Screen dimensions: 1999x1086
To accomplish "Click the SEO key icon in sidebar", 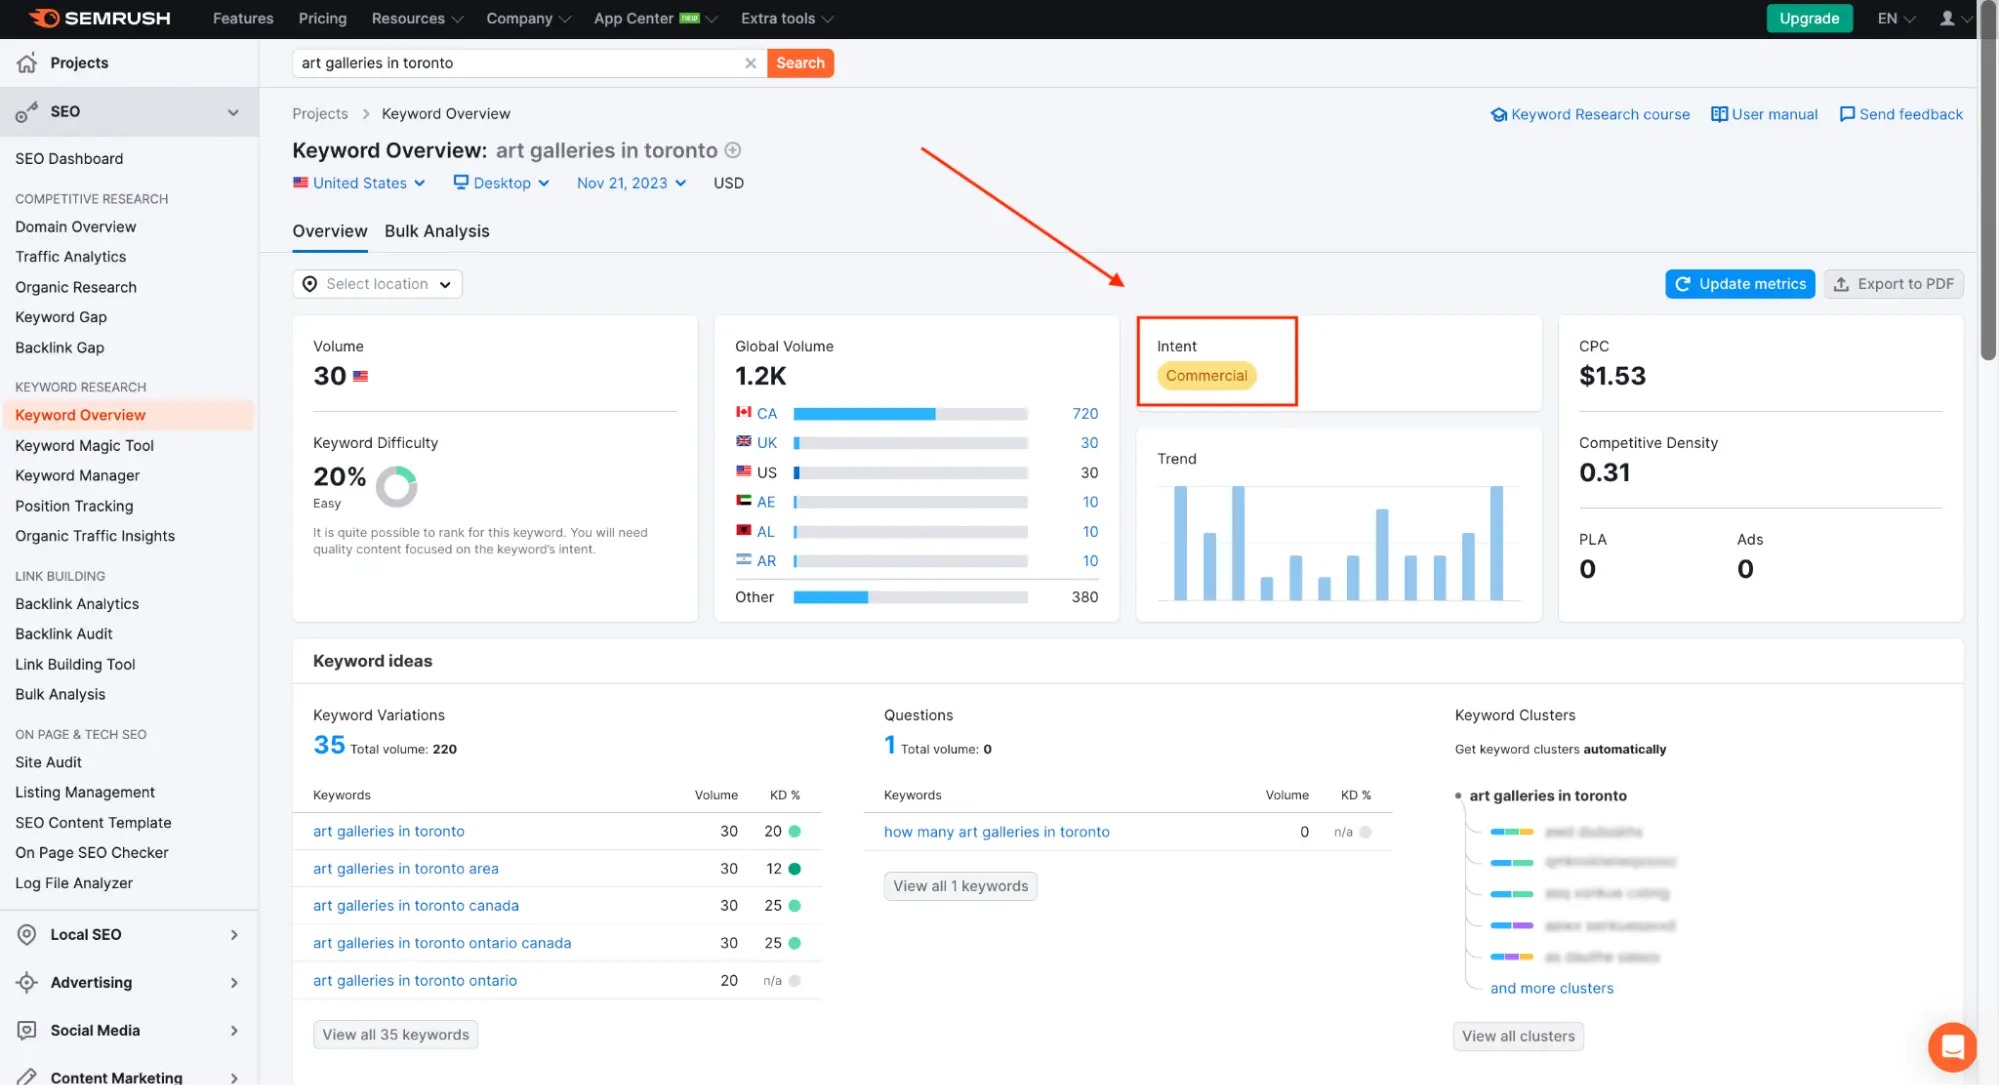I will pos(27,112).
